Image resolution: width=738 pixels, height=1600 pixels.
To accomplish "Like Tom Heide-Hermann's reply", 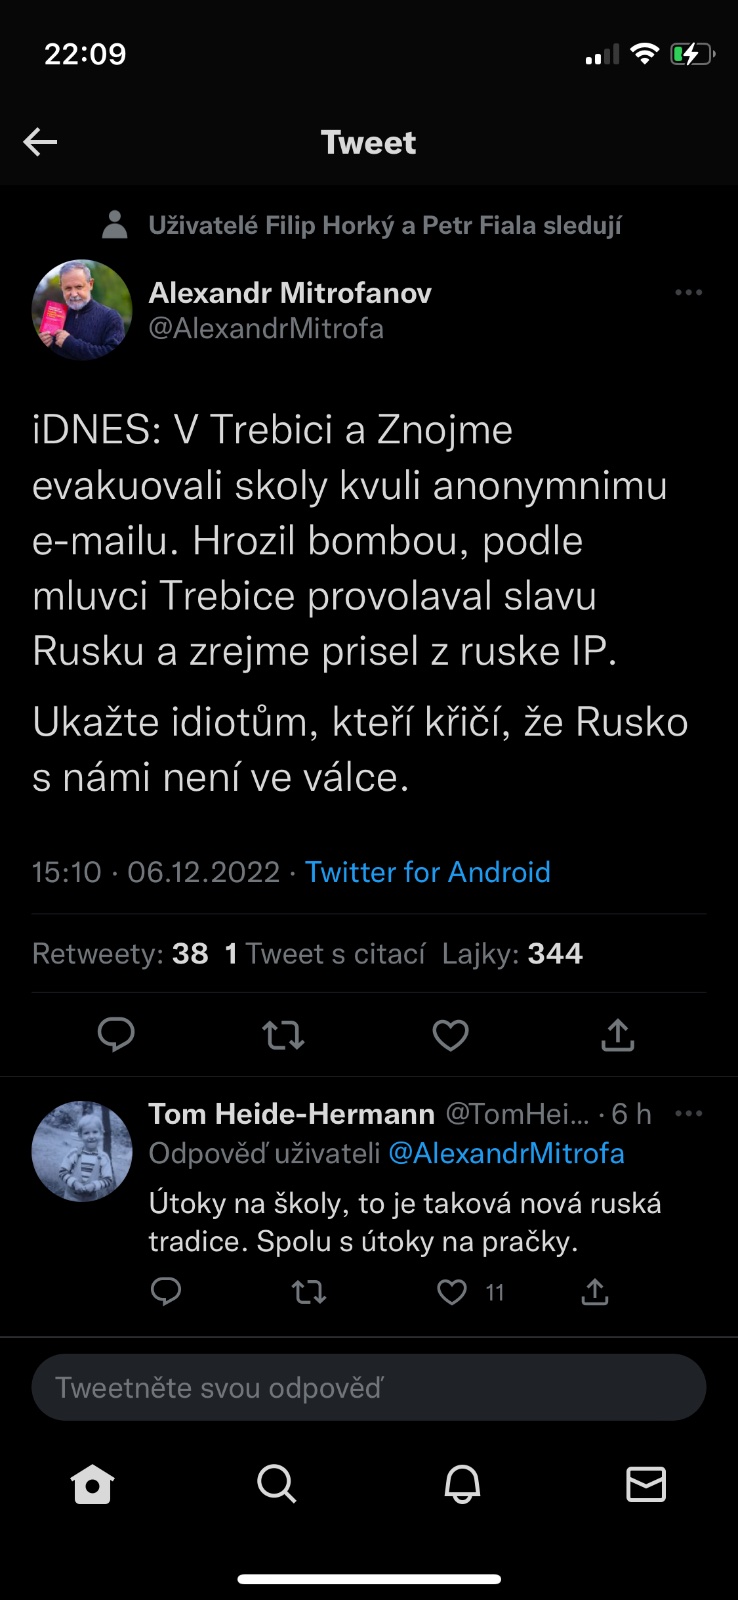I will pyautogui.click(x=452, y=1293).
